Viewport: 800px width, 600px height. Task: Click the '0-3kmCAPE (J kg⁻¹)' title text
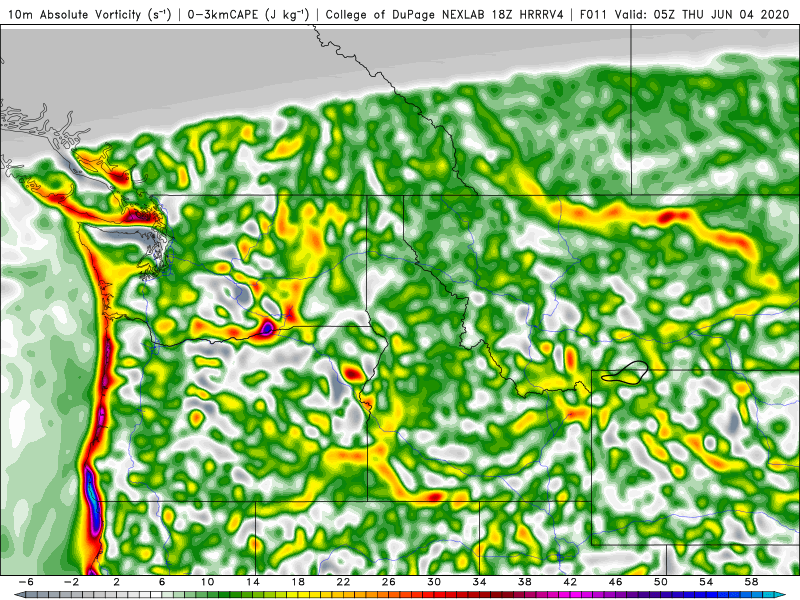coord(248,15)
